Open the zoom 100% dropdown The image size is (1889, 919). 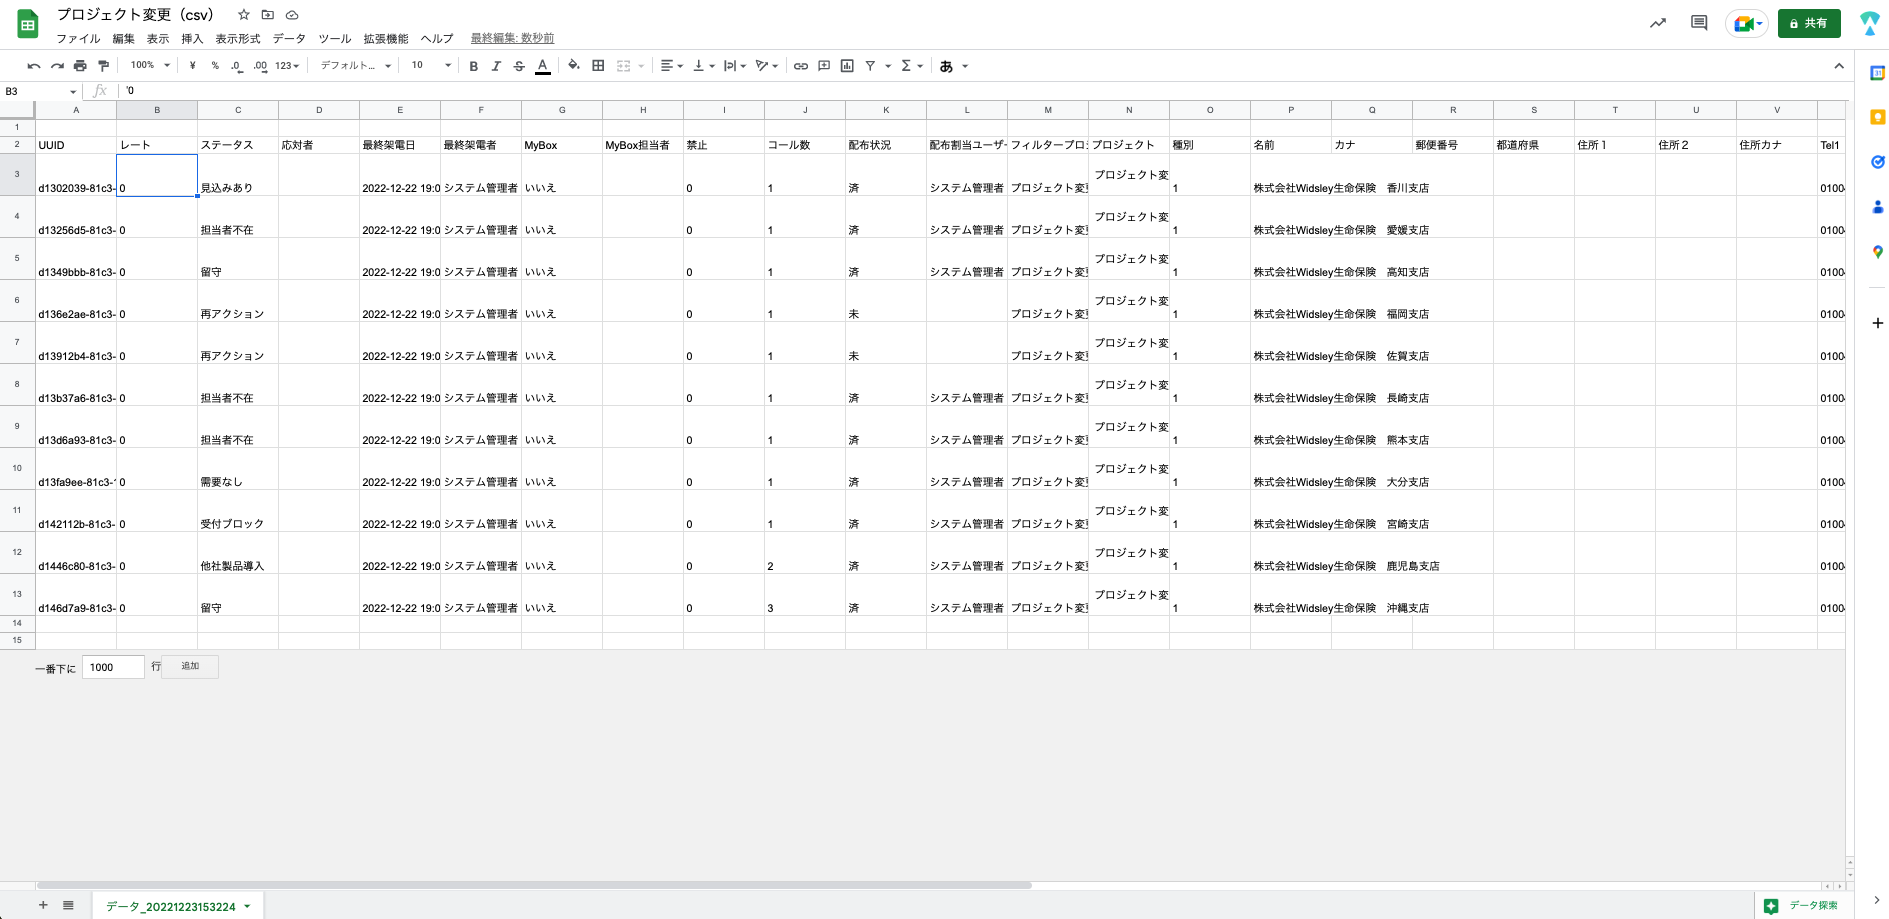(x=150, y=66)
